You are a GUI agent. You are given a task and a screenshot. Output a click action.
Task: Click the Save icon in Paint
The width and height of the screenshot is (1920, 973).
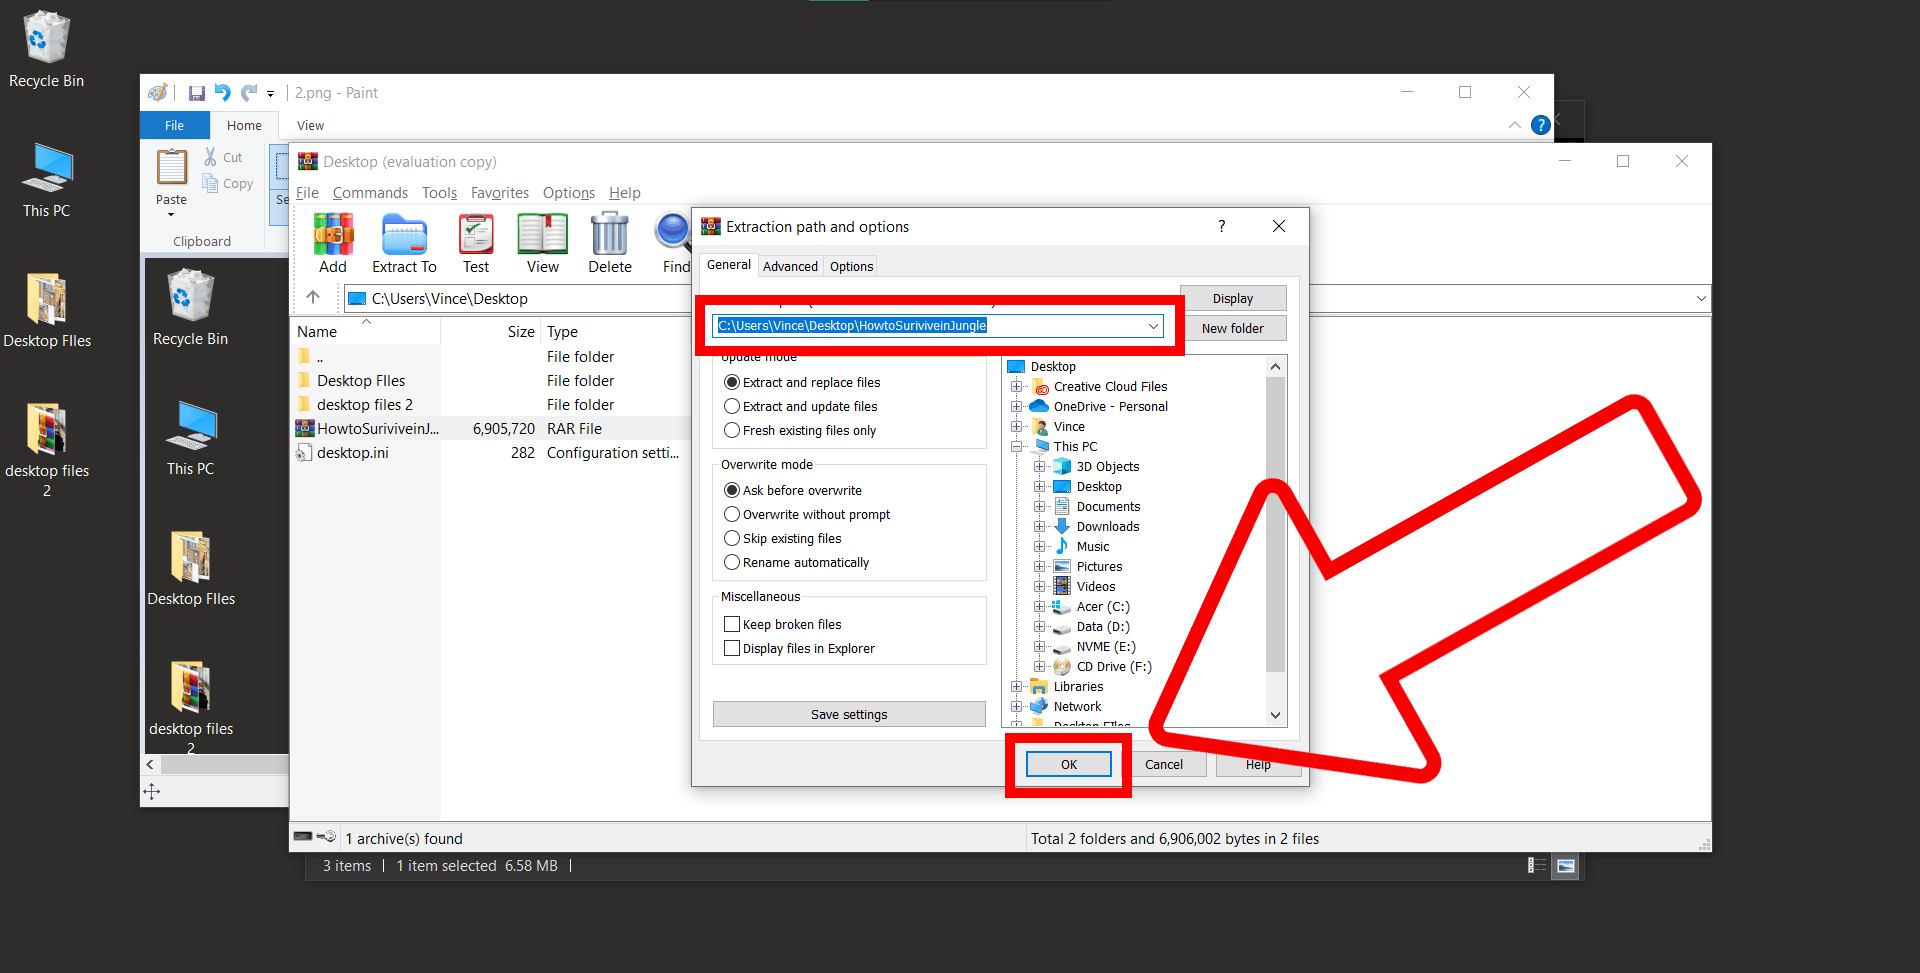196,92
